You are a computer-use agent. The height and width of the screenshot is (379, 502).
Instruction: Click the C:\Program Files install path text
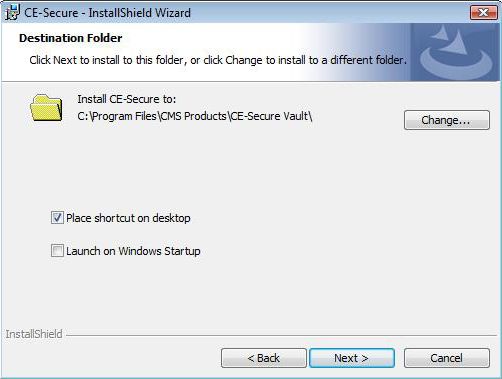(x=195, y=116)
